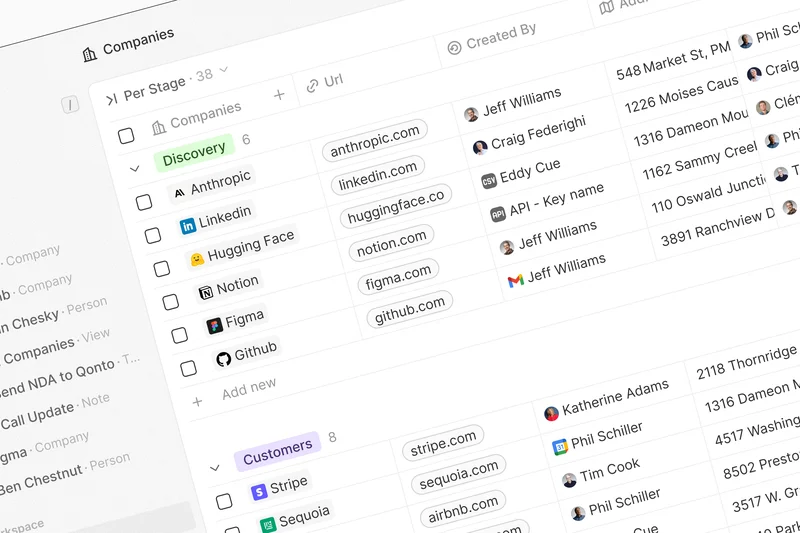800x533 pixels.
Task: Check the Stripe row checkbox
Action: point(224,501)
